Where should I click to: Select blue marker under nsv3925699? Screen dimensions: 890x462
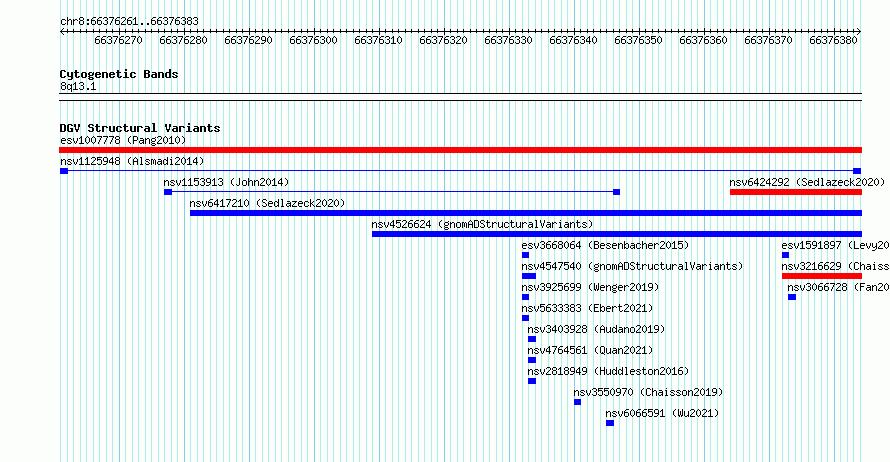(x=526, y=297)
